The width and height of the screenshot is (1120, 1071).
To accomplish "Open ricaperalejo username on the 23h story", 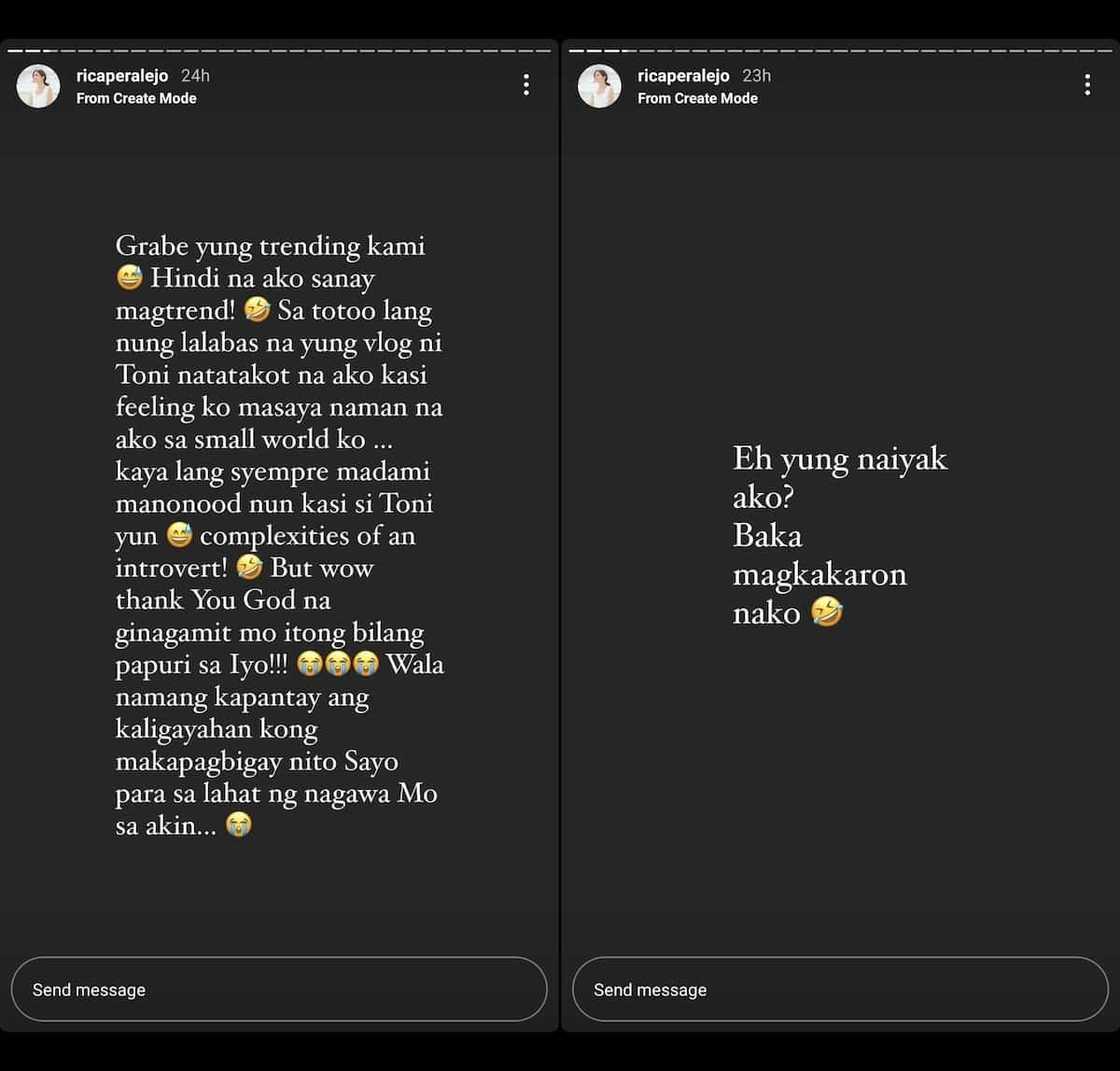I will (684, 76).
